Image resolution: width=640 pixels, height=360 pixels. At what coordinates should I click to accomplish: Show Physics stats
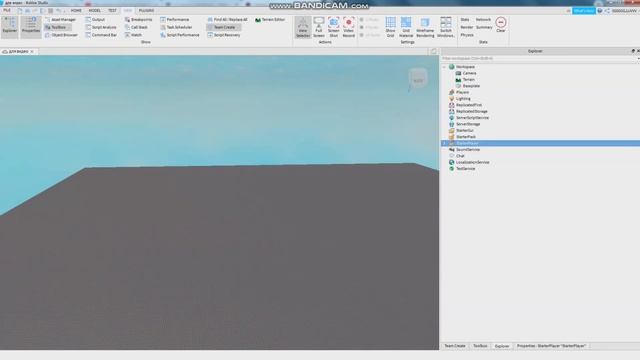(467, 35)
